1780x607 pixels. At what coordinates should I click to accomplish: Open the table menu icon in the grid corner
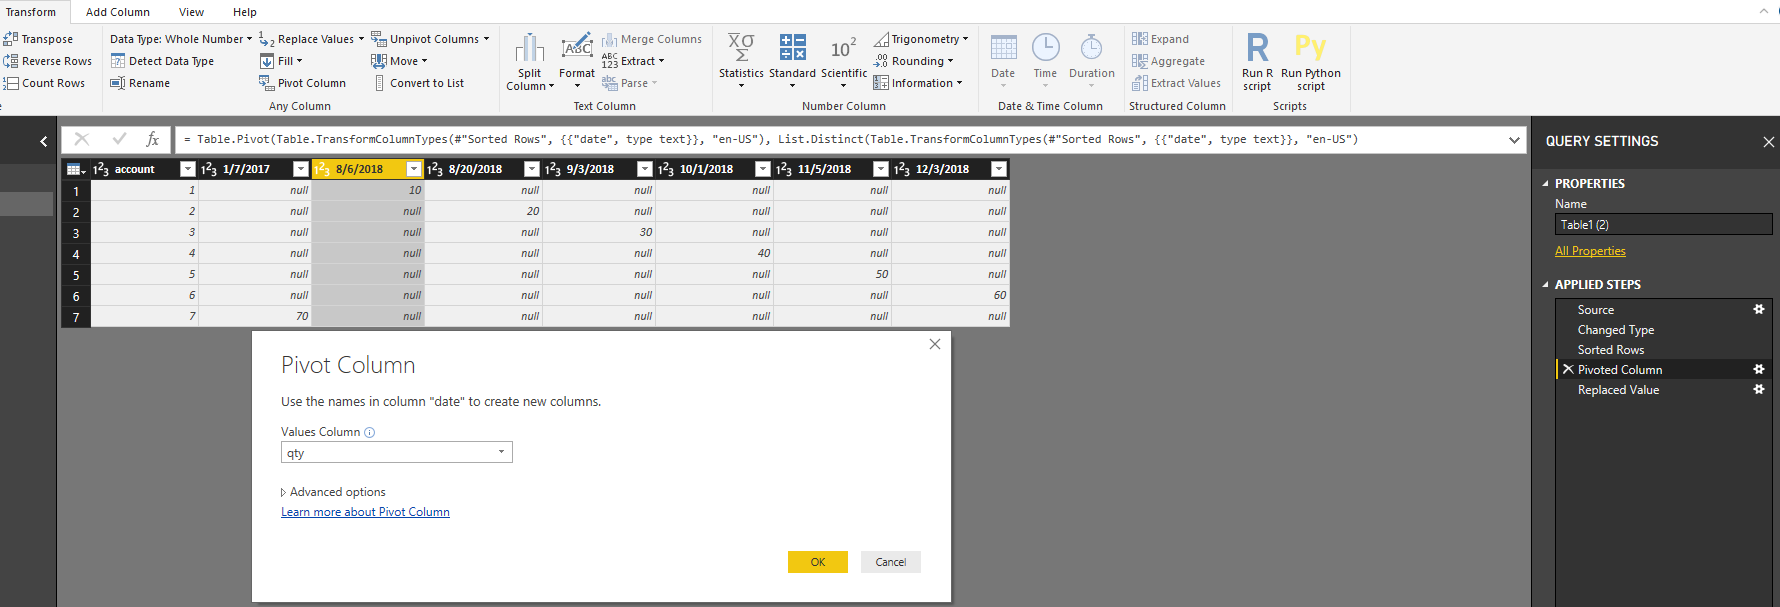click(x=76, y=169)
